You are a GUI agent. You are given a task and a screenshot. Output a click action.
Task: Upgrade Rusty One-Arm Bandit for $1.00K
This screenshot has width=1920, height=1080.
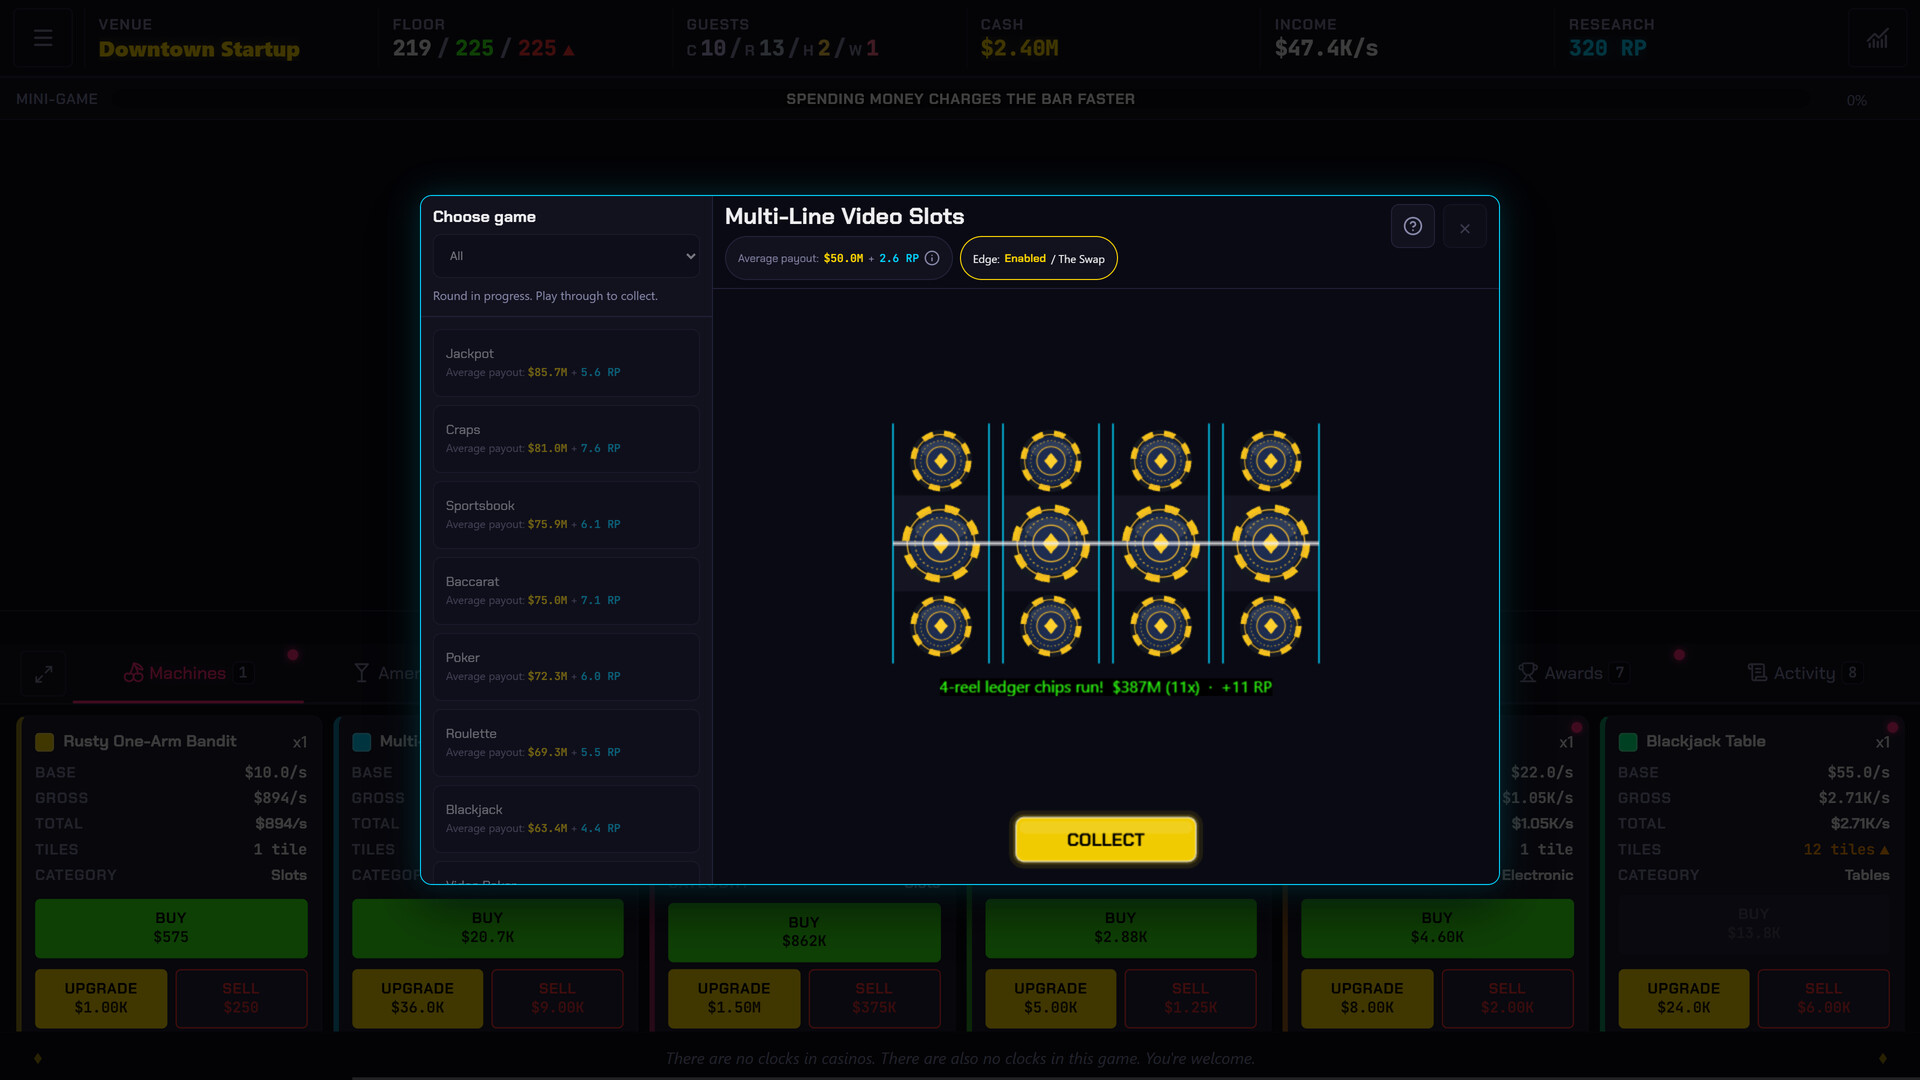(x=101, y=998)
